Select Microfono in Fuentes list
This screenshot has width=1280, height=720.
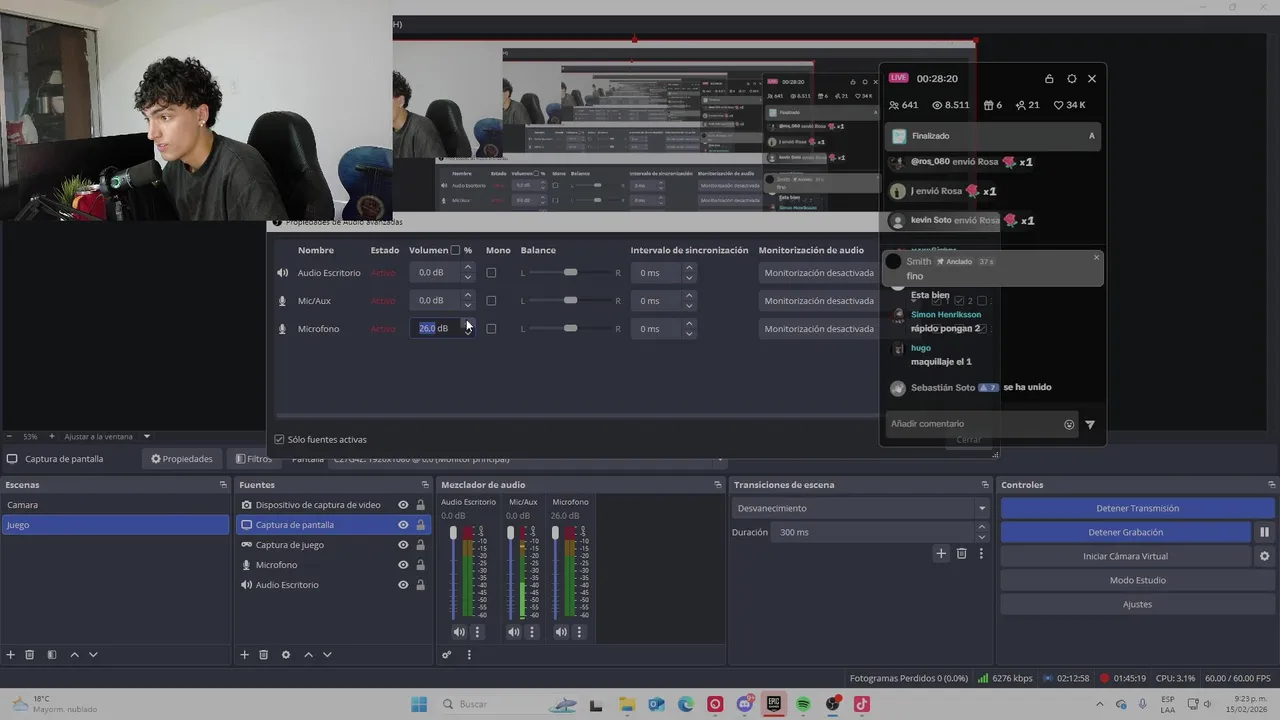276,565
